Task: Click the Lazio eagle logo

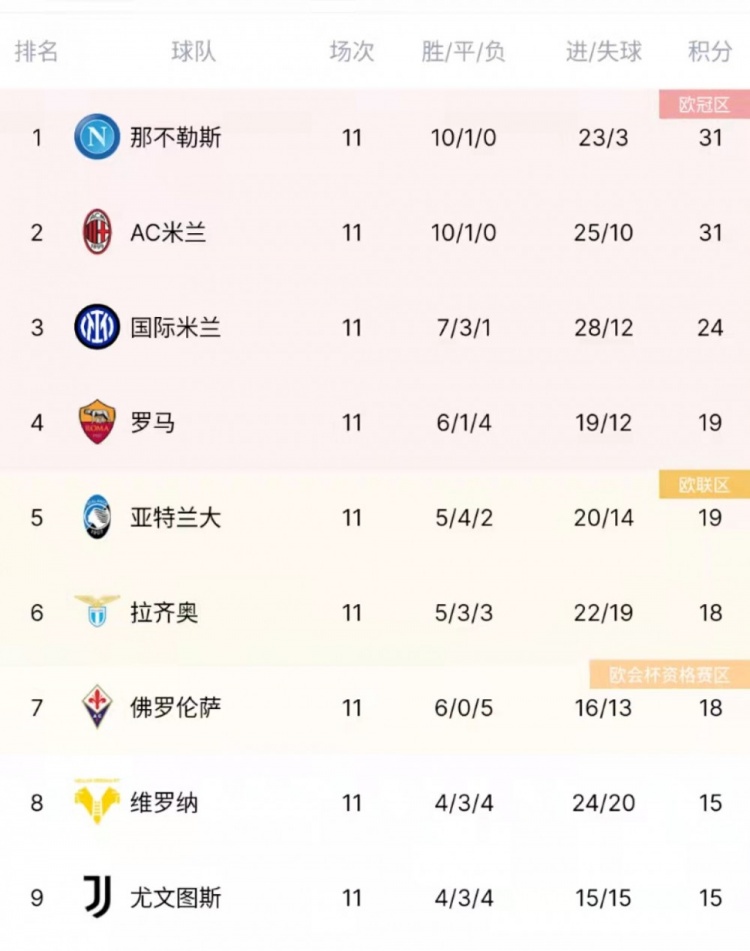Action: click(97, 611)
